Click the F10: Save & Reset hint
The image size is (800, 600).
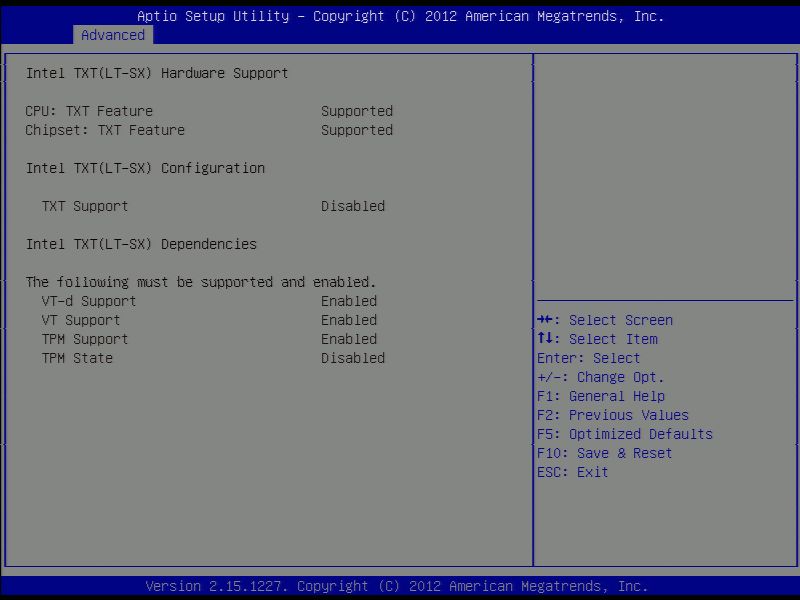tap(605, 453)
